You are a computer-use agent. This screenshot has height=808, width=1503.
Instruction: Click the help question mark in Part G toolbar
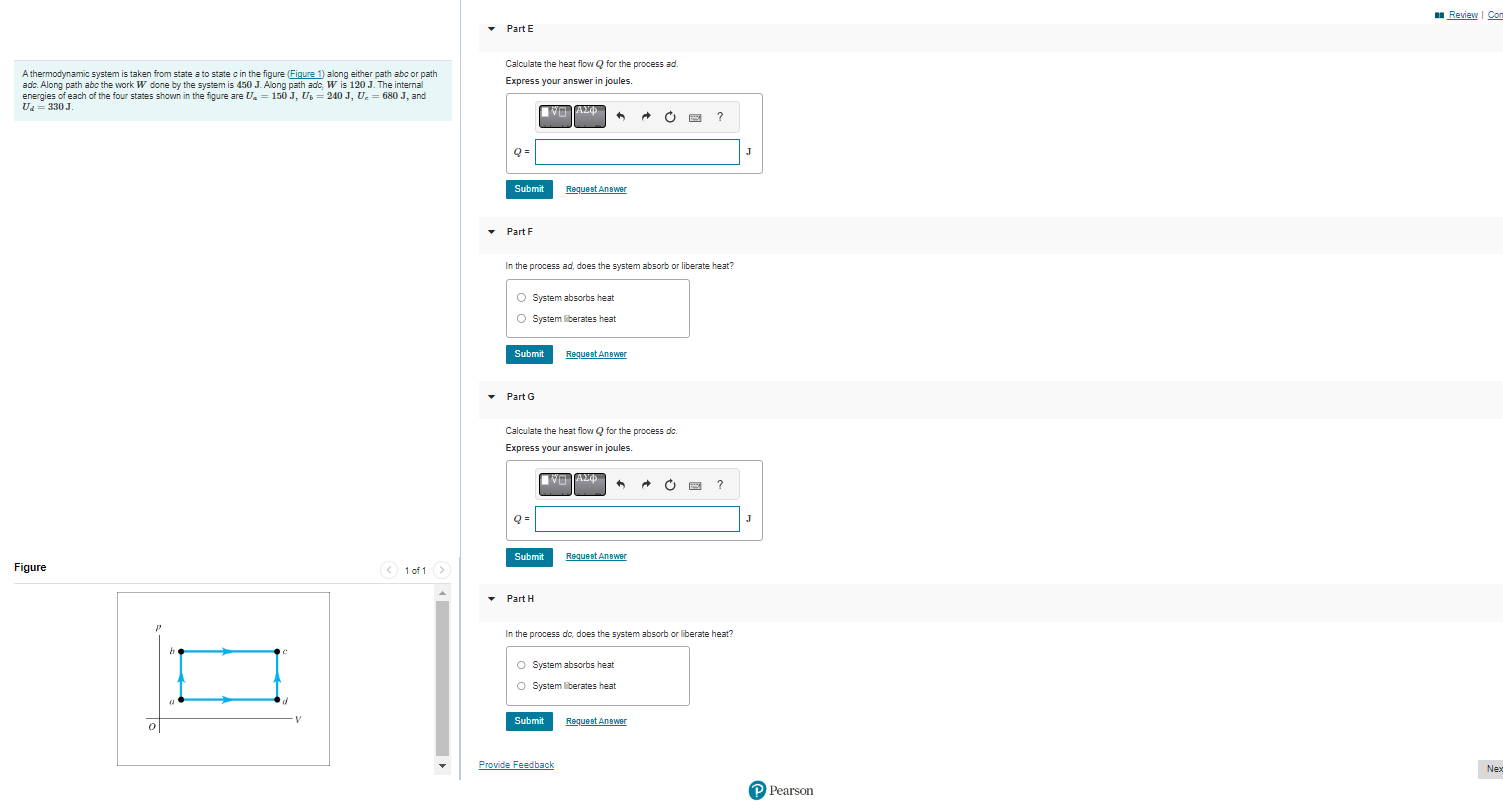720,485
